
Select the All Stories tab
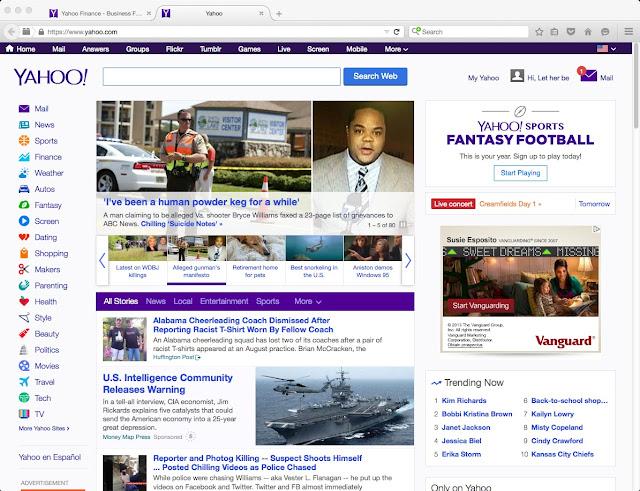coord(120,301)
